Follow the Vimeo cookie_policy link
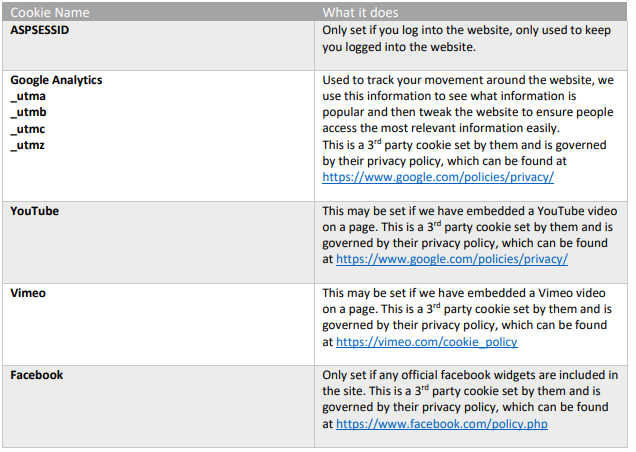The height and width of the screenshot is (452, 636). tap(426, 342)
